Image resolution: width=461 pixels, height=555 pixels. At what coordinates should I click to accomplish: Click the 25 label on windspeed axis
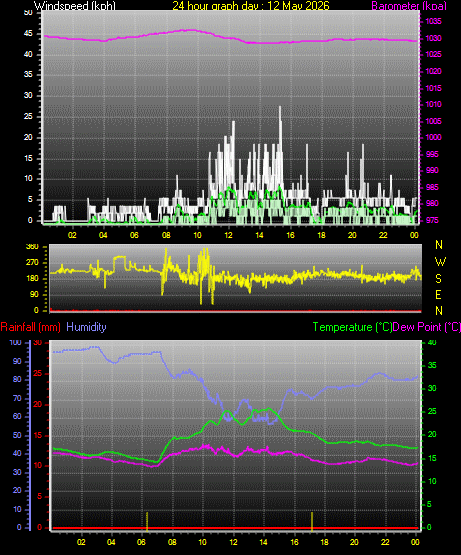(28, 116)
